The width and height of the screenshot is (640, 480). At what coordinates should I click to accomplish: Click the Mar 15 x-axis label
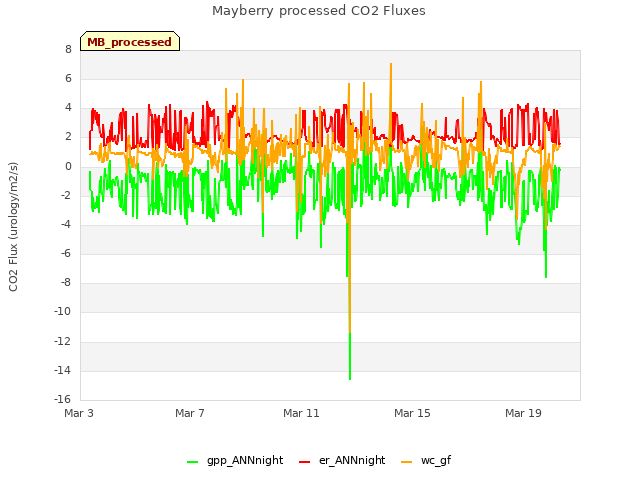pos(412,413)
